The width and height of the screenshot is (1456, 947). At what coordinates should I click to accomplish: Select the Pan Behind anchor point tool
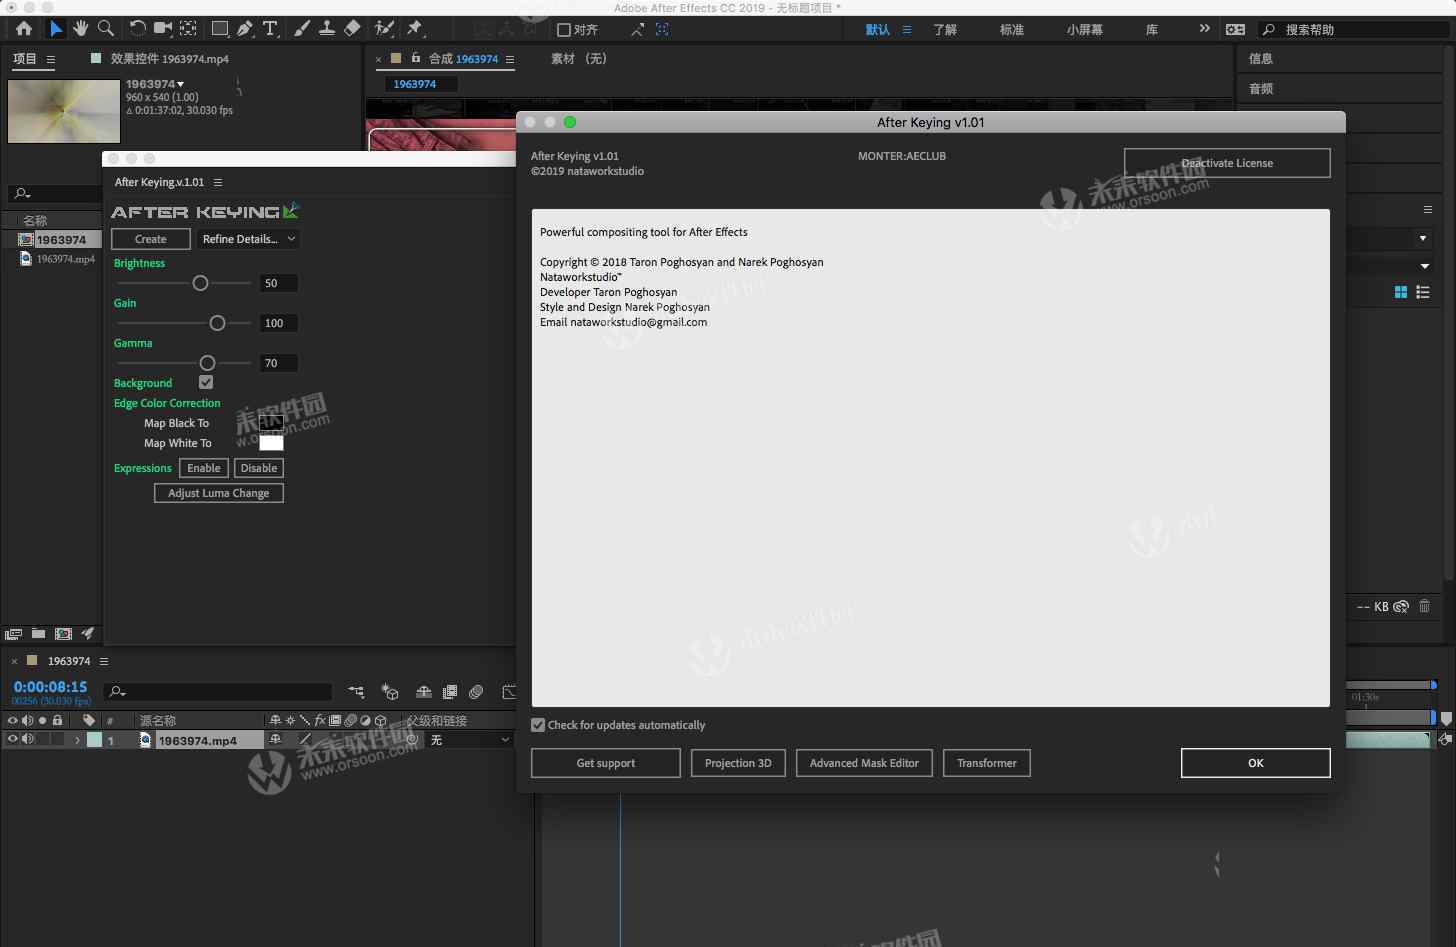[188, 29]
